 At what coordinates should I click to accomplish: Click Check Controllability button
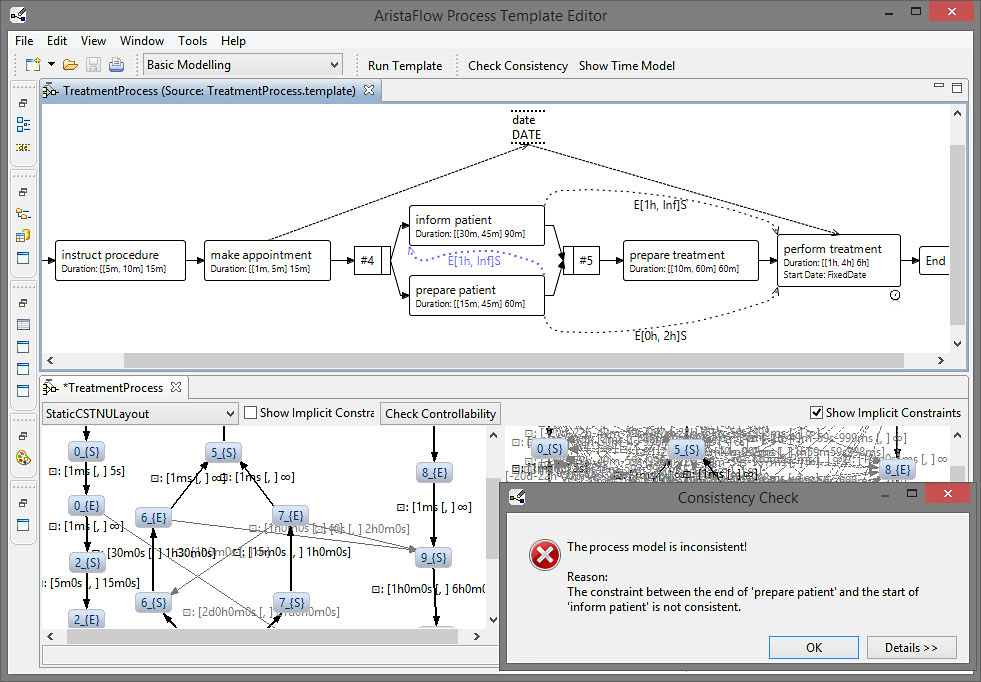440,414
